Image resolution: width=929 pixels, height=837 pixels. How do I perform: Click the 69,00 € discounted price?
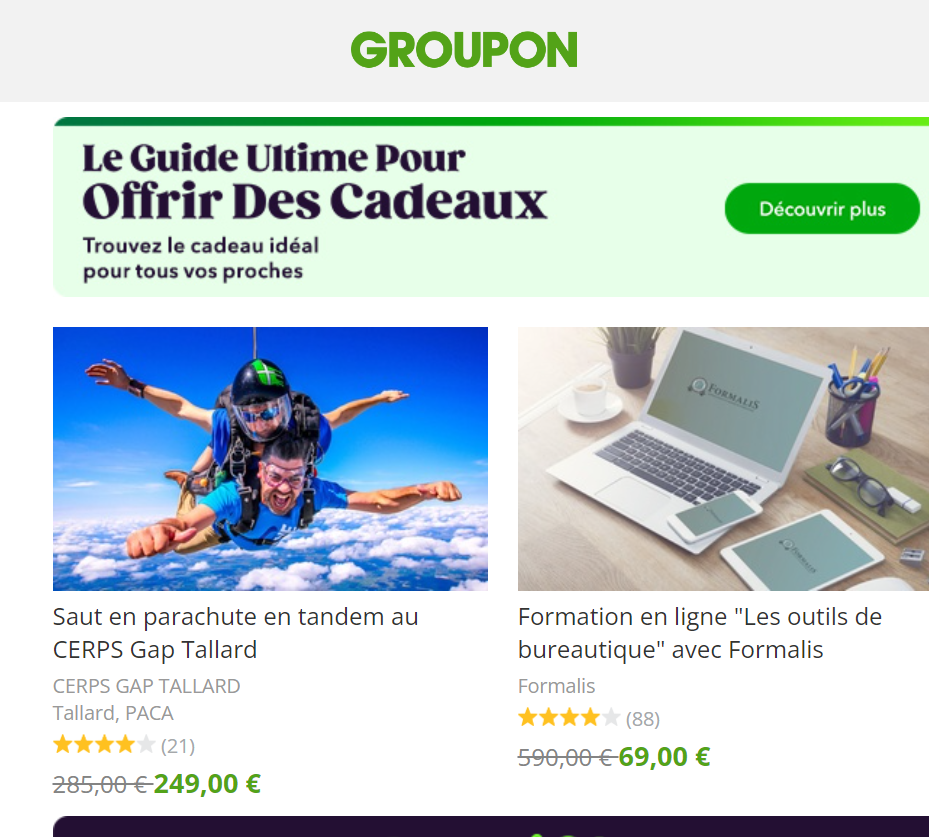click(x=664, y=757)
